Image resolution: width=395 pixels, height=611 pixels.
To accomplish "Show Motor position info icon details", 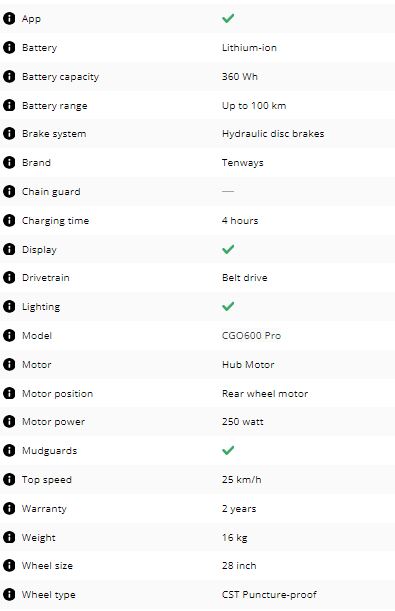I will tap(9, 393).
